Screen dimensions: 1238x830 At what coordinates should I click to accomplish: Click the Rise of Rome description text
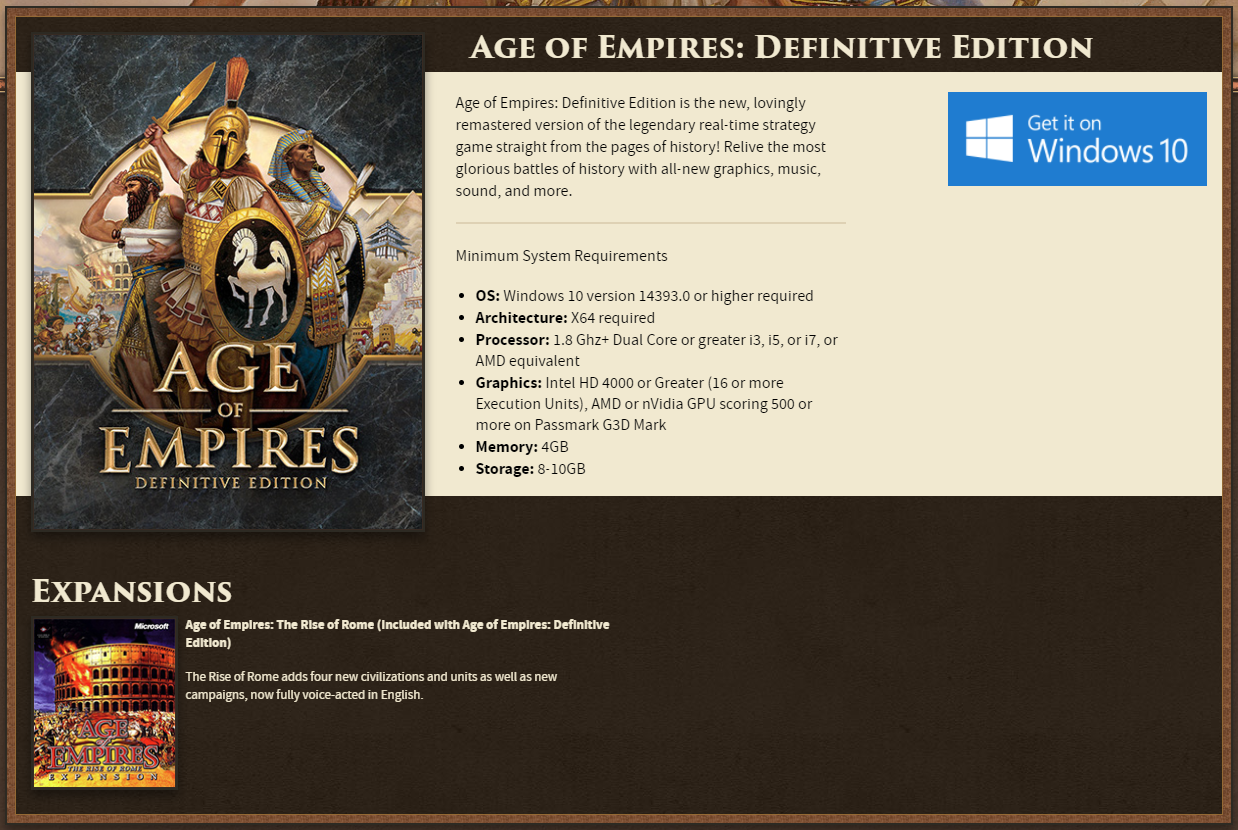point(371,685)
